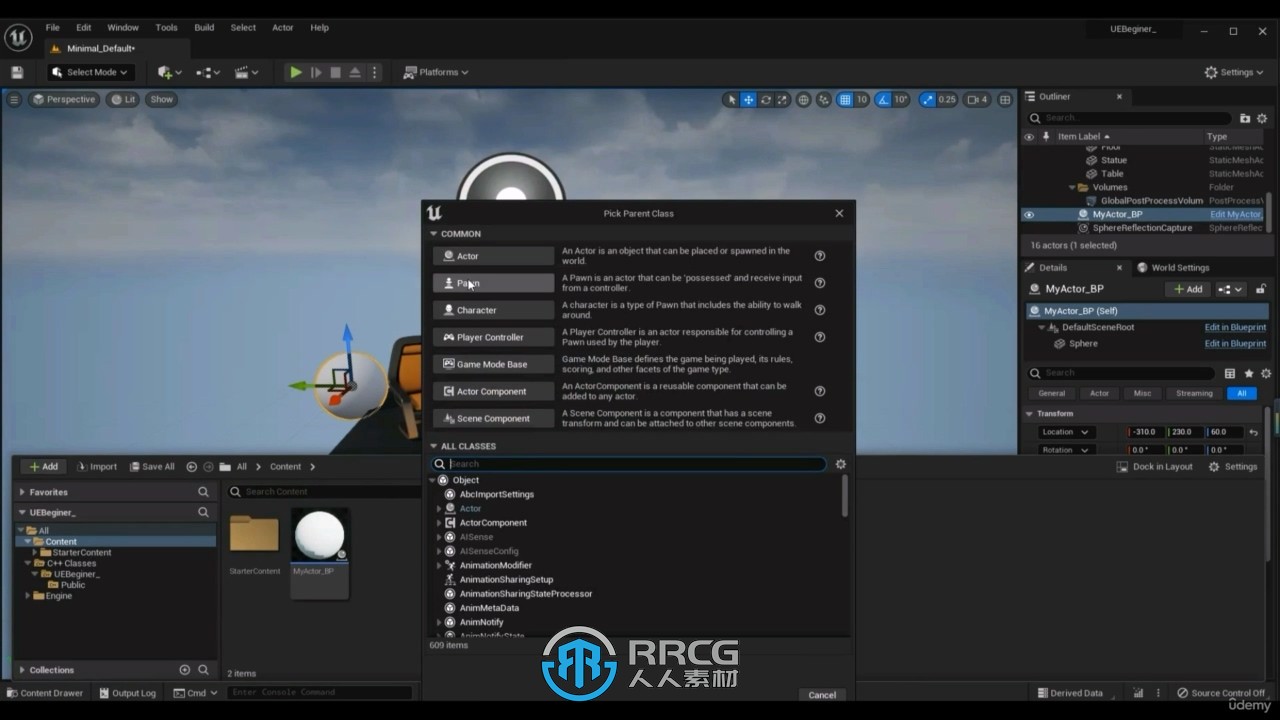Open the File menu
Screen dimensions: 1280x720
(52, 27)
